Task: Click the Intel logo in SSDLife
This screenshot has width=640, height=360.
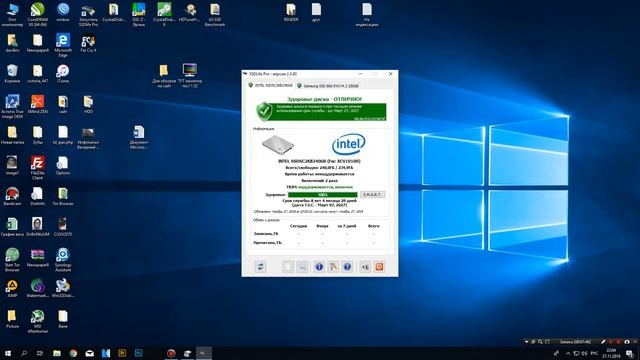Action: pos(349,144)
